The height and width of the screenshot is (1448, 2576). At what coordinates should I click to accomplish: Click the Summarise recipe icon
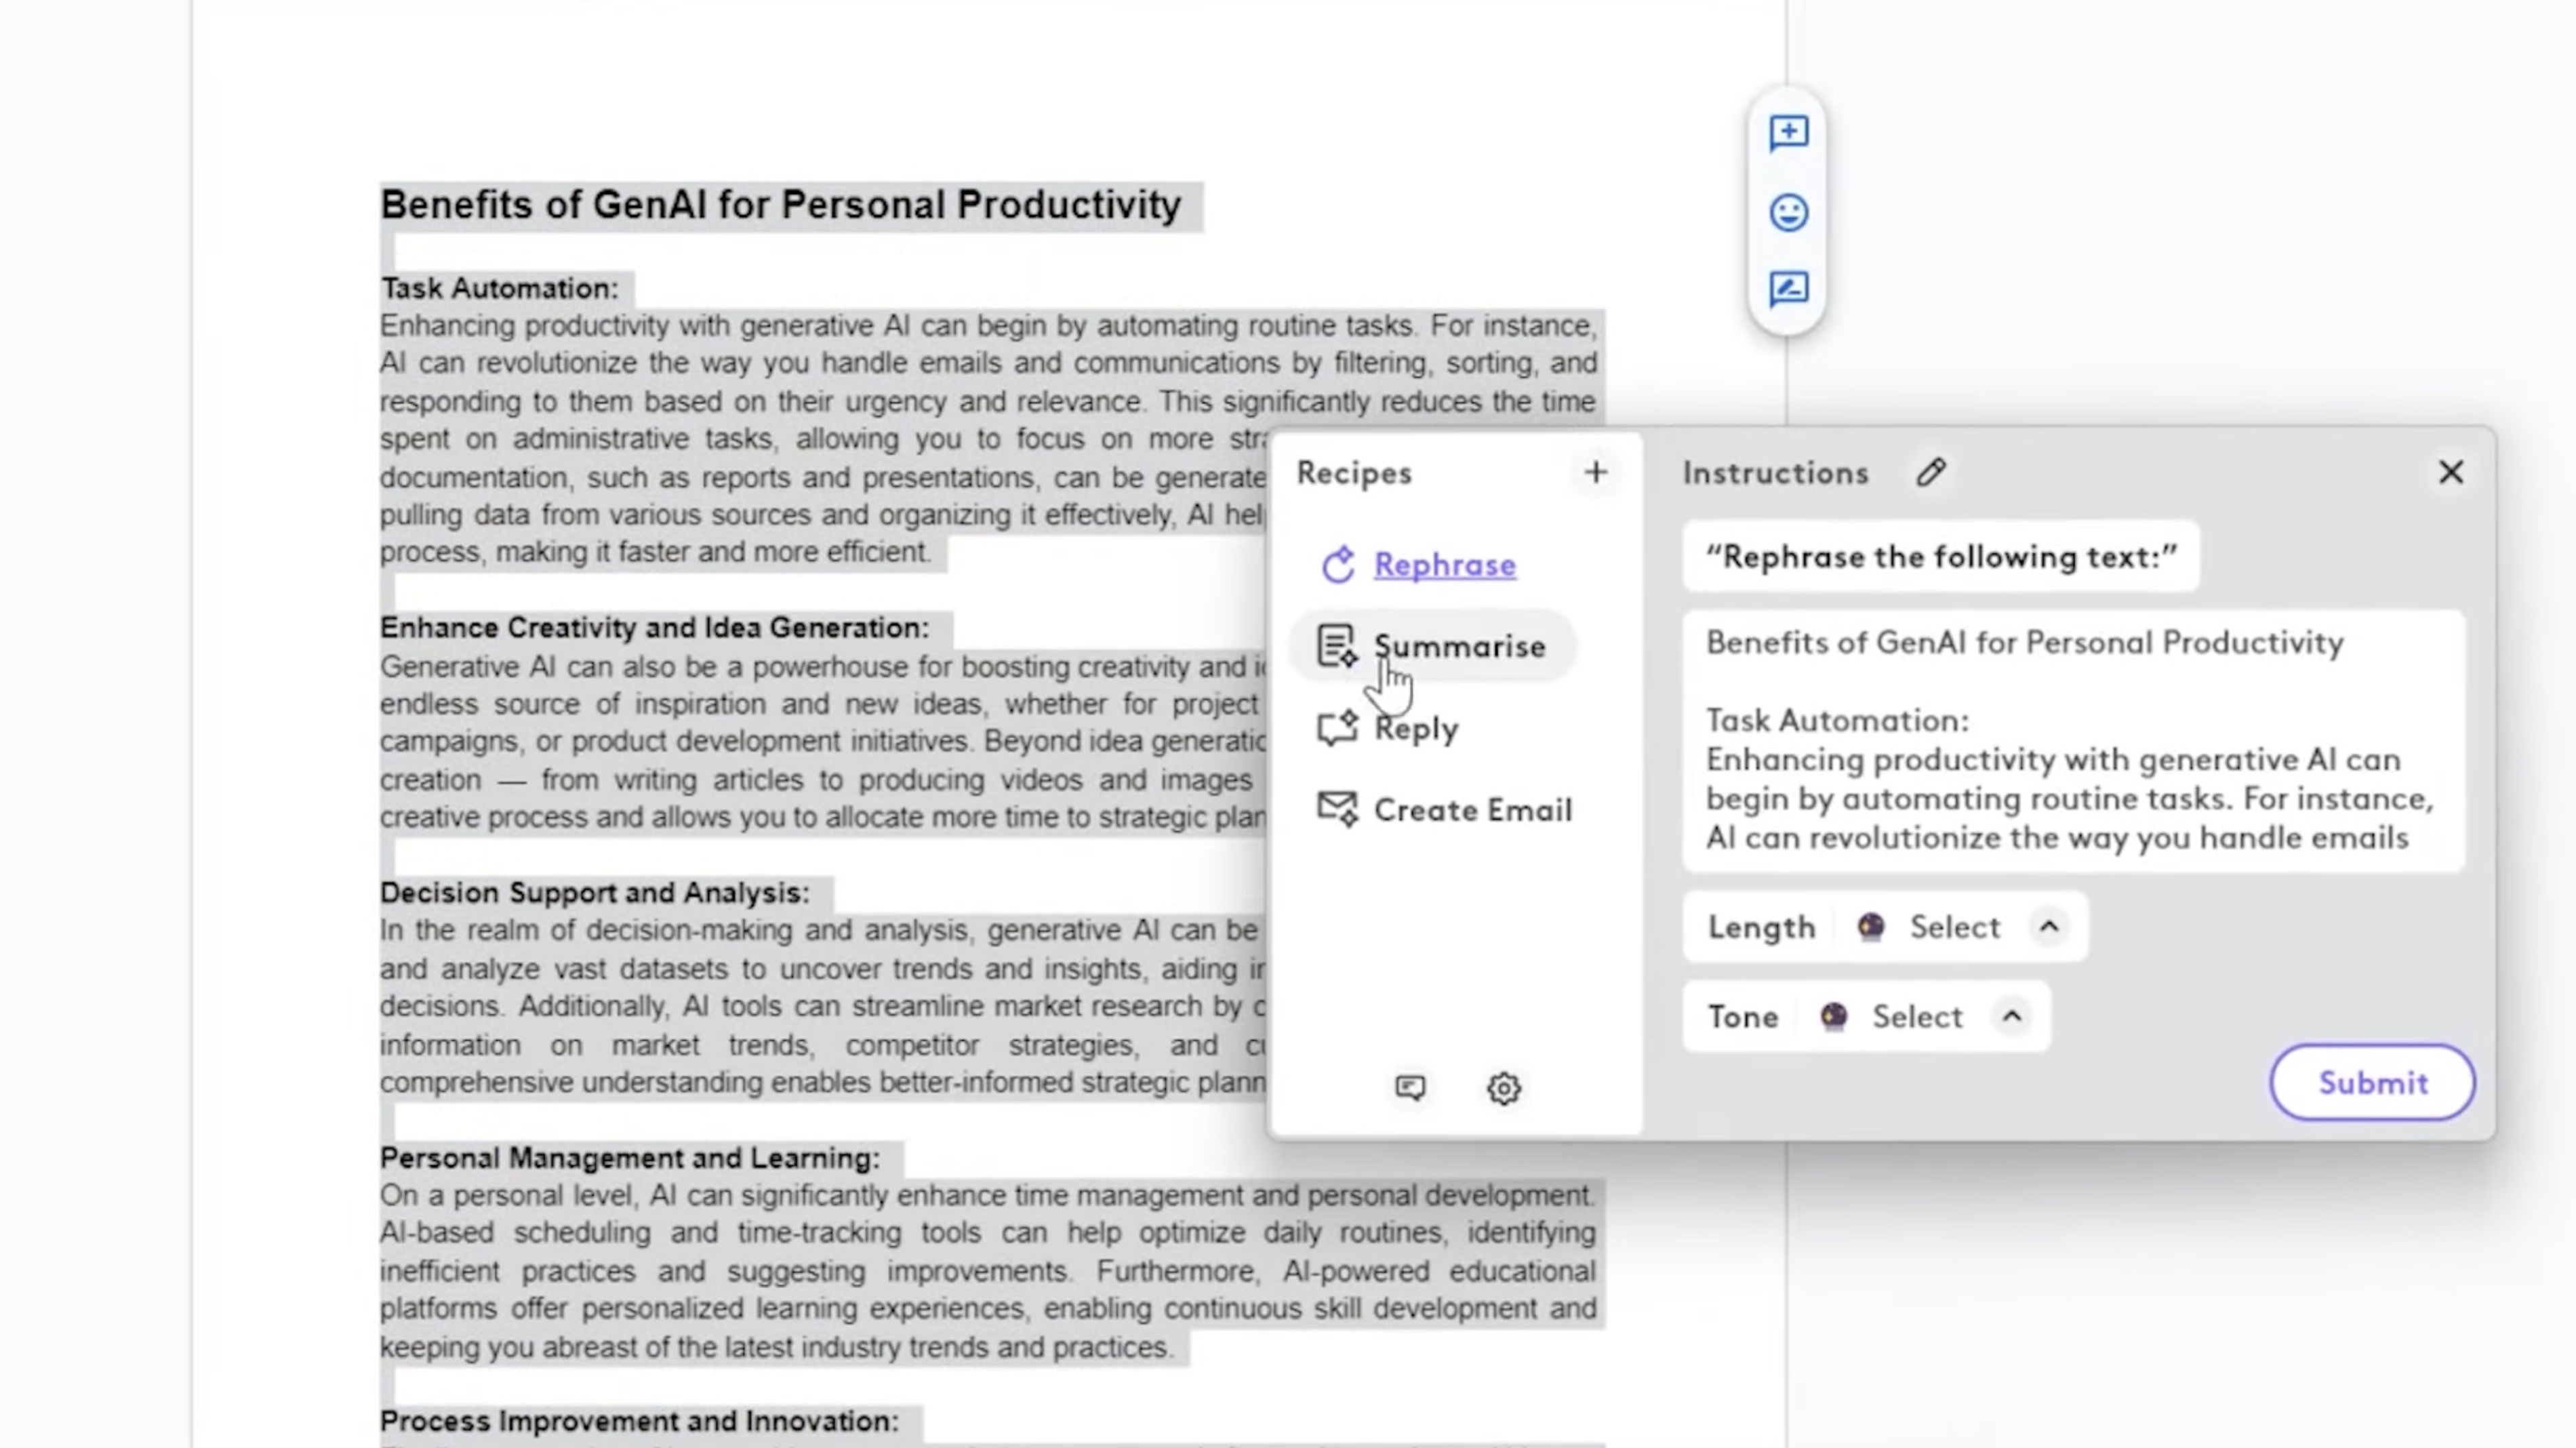coord(1335,644)
